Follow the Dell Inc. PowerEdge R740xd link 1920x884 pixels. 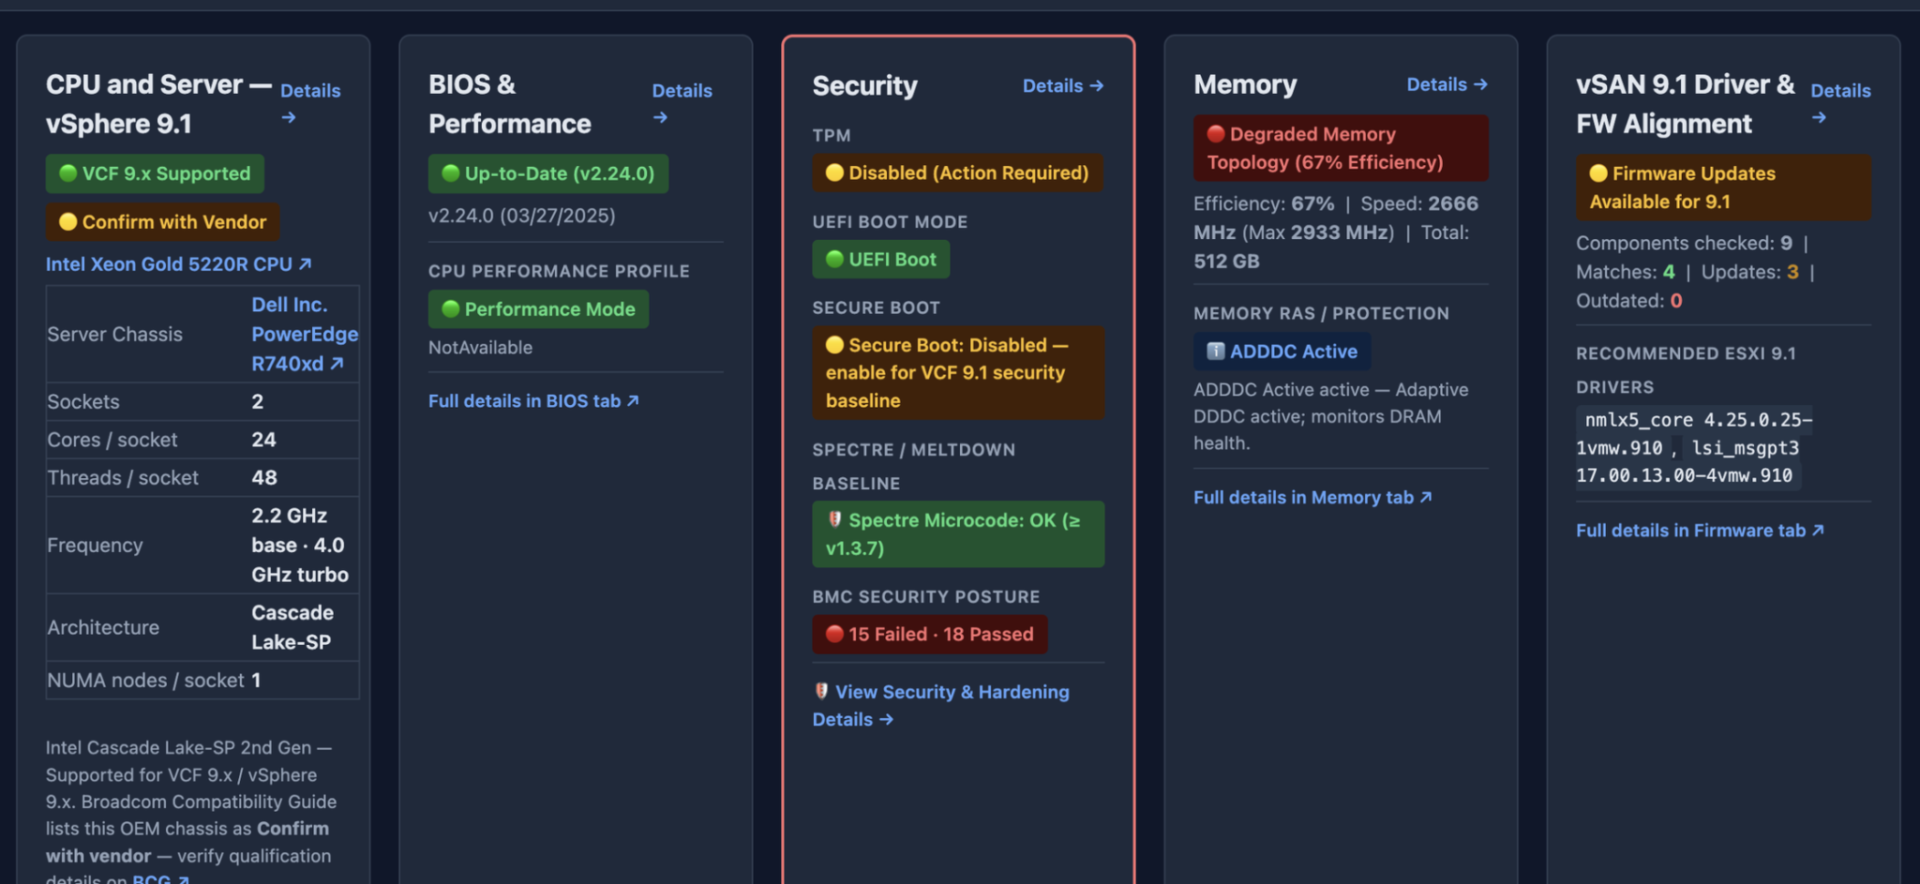point(304,334)
